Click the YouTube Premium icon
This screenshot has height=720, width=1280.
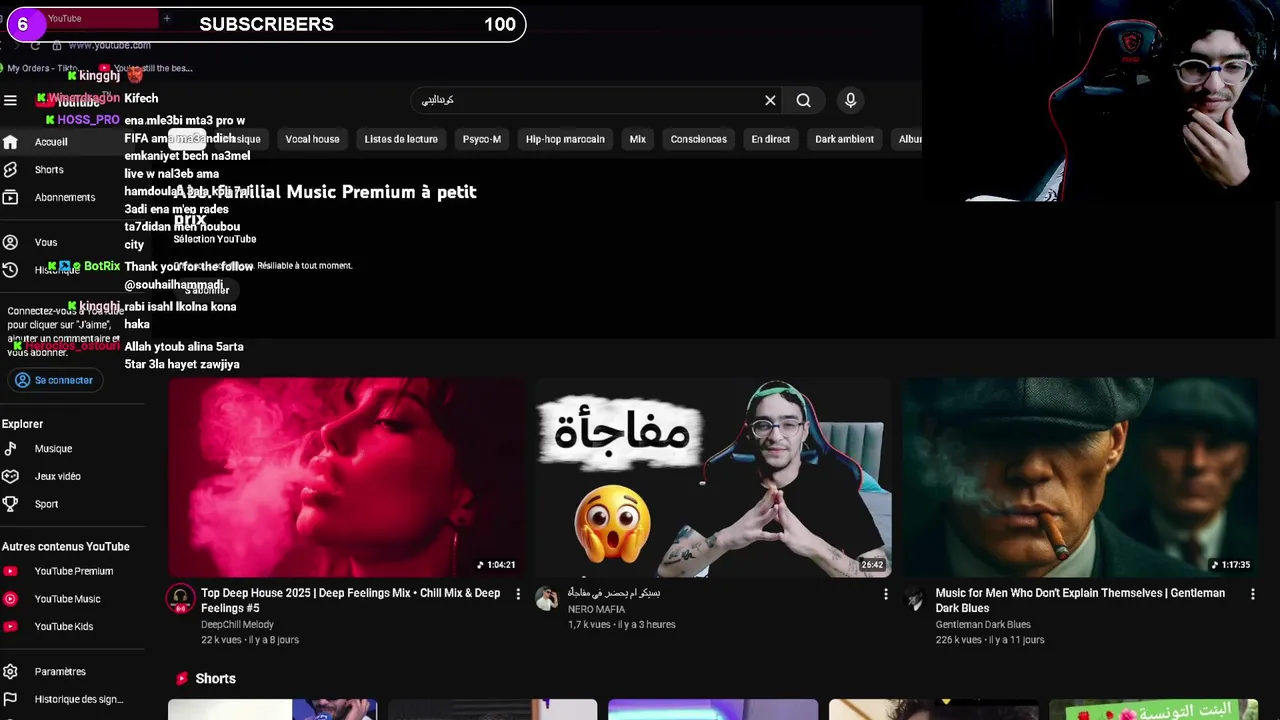[10, 571]
